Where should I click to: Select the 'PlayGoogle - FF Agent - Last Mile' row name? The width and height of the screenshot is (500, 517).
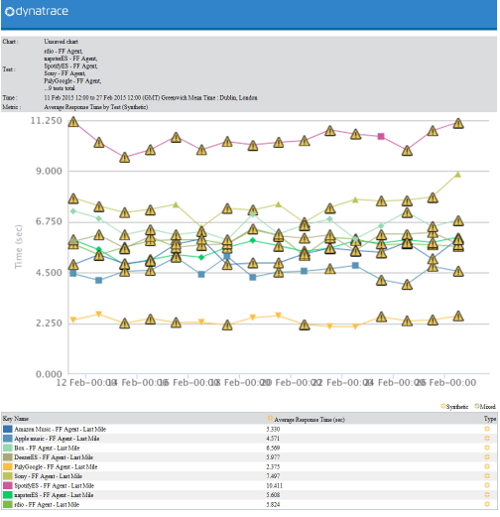(x=56, y=466)
